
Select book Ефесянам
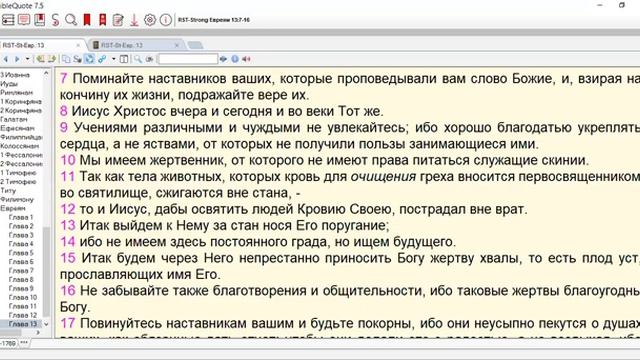(x=17, y=128)
